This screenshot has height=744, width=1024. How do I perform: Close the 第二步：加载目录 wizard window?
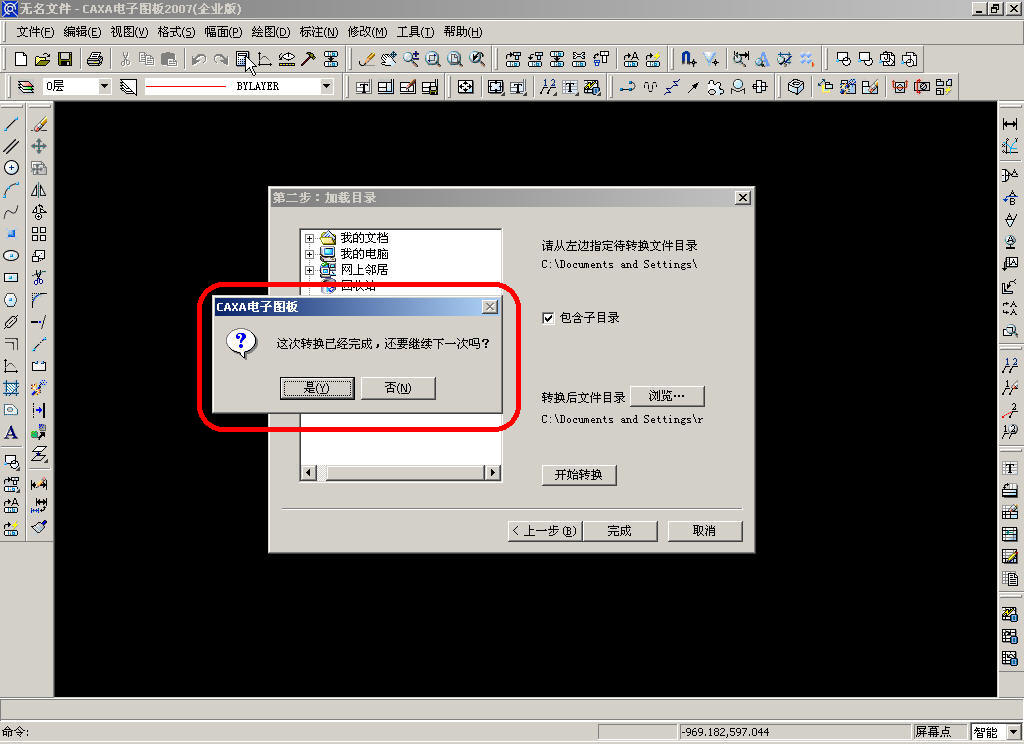click(x=743, y=198)
